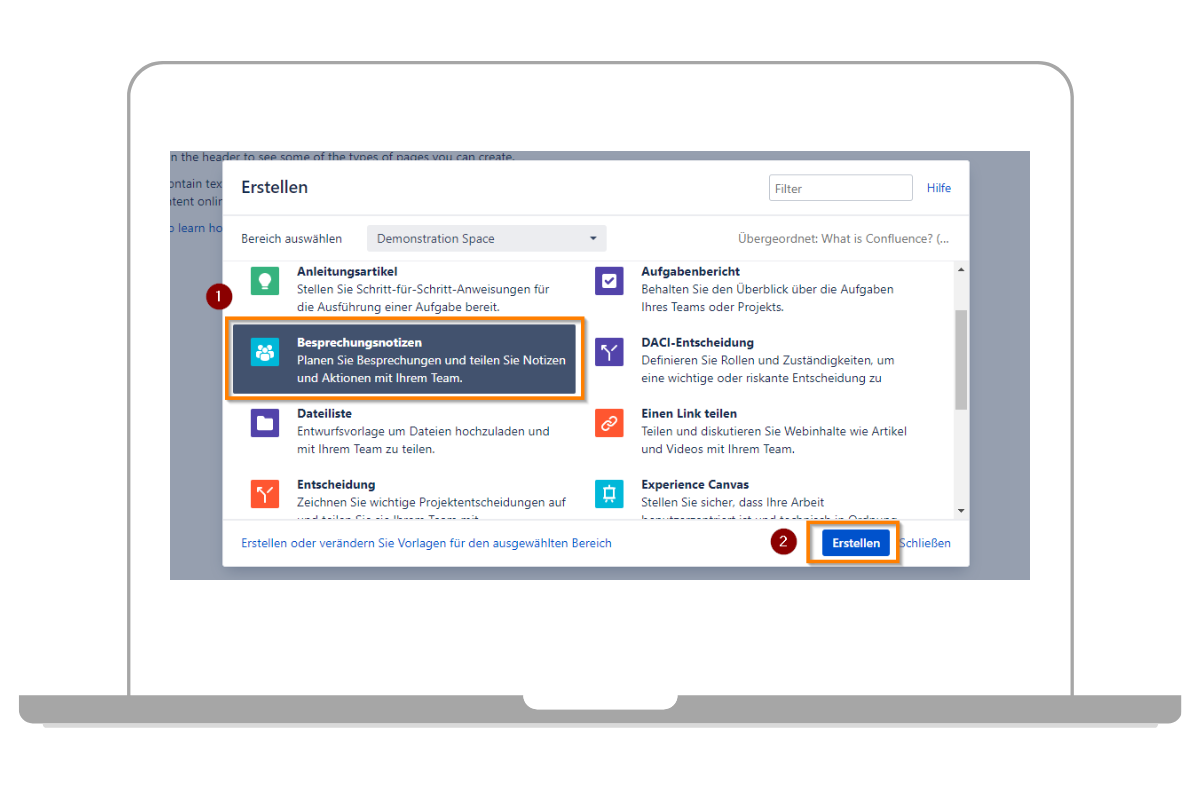Click the Einen Link teilen icon
1200x790 pixels.
coord(609,423)
